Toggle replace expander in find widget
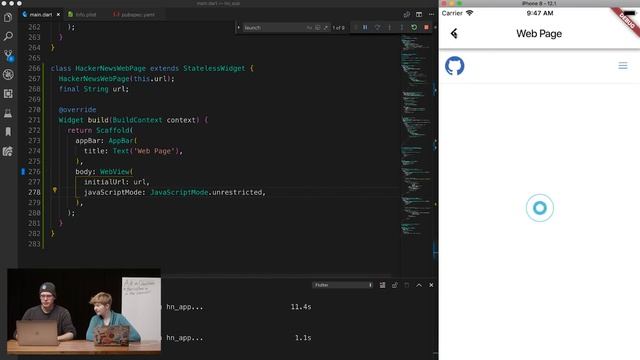The image size is (640, 360). click(239, 27)
